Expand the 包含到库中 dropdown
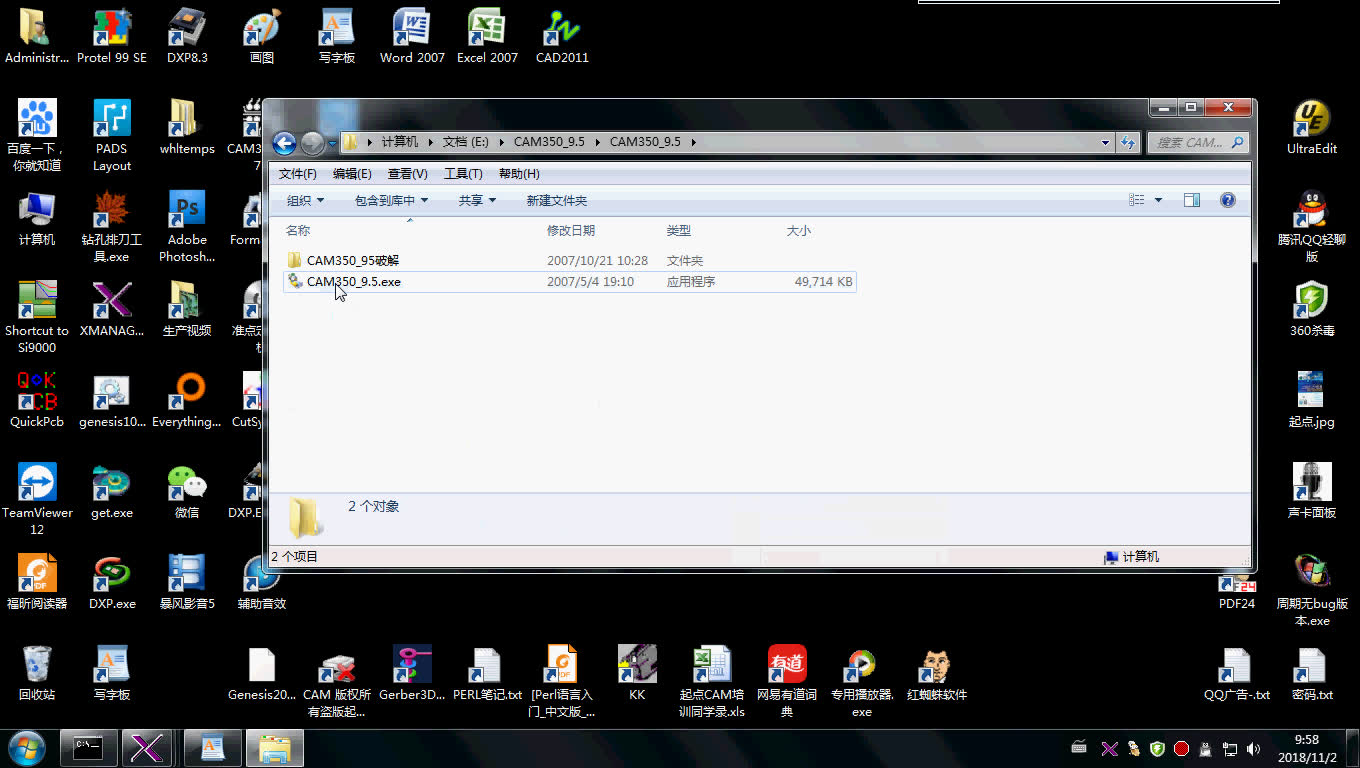Screen dimensions: 1360x768 (391, 200)
